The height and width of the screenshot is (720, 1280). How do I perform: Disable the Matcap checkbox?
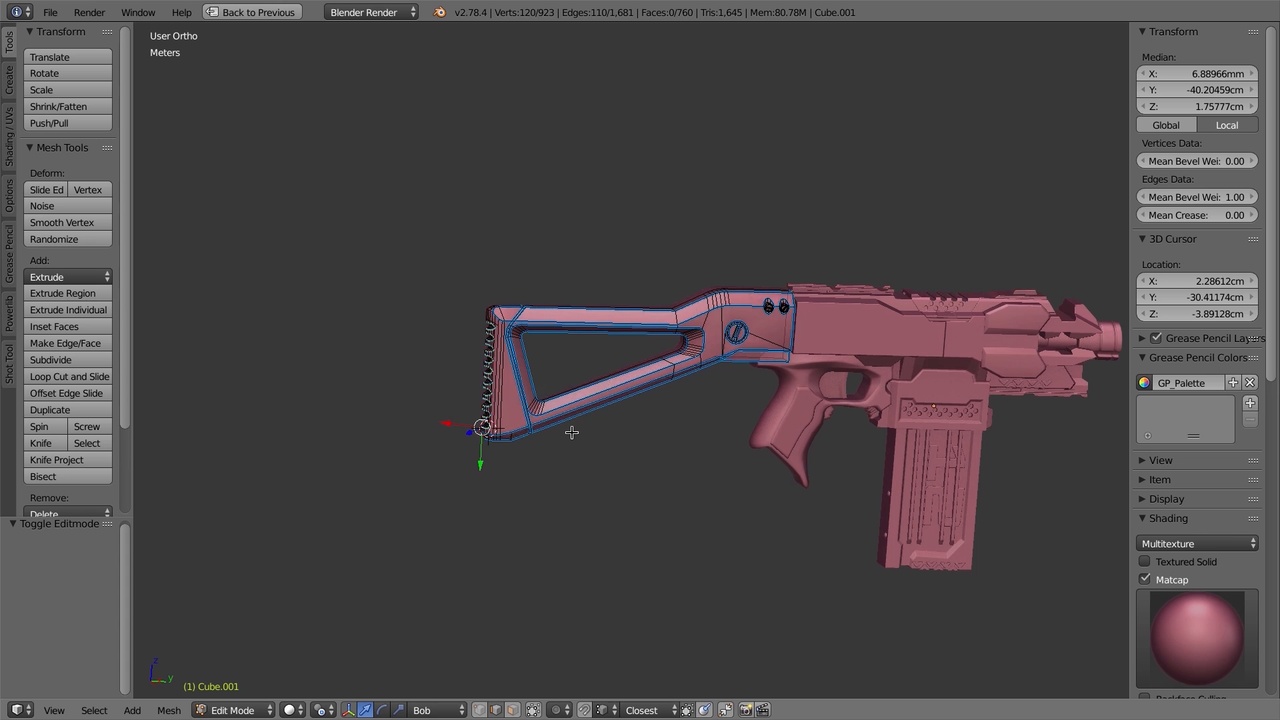pos(1145,580)
